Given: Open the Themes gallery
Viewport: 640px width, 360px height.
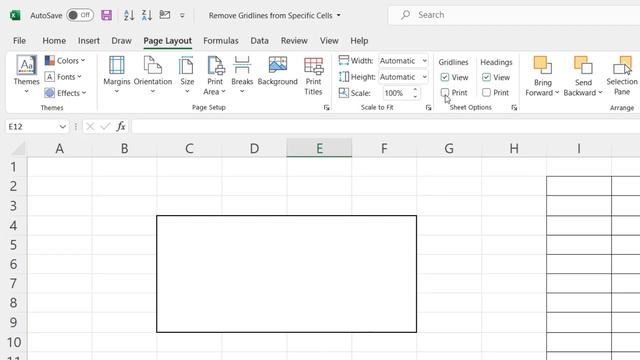Looking at the screenshot, I should tap(27, 75).
